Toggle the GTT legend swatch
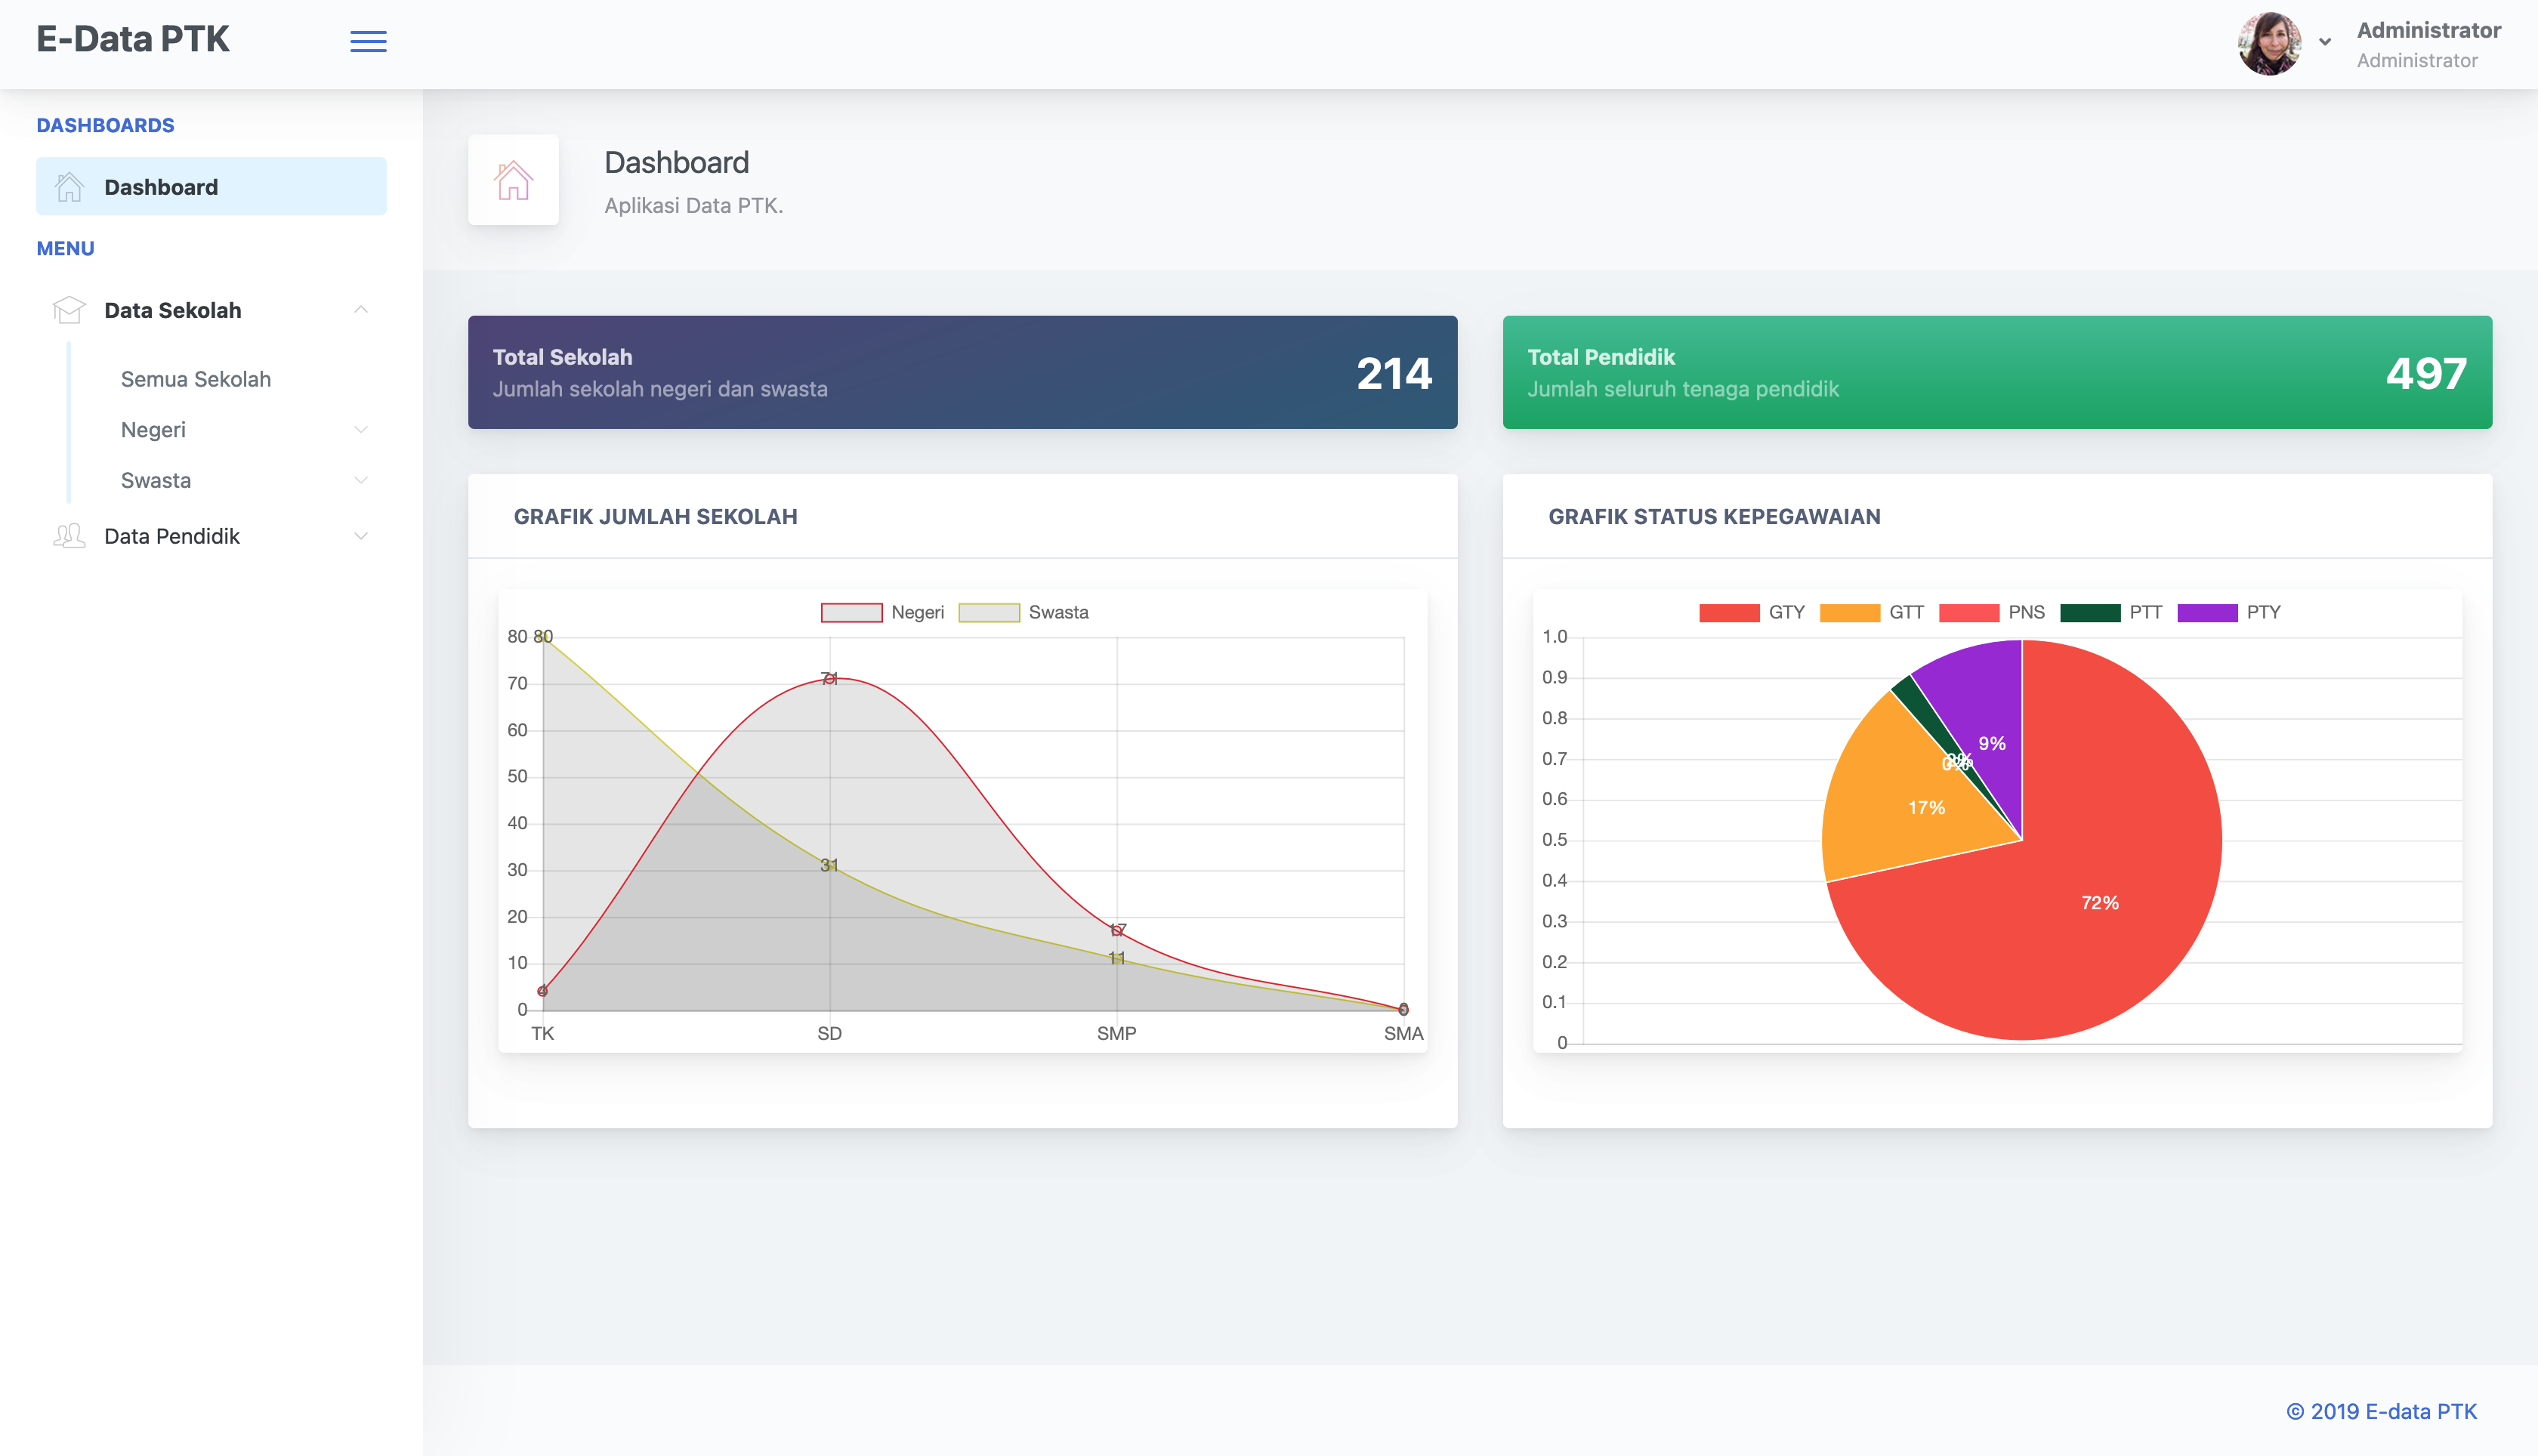This screenshot has width=2538, height=1456. (x=1849, y=612)
